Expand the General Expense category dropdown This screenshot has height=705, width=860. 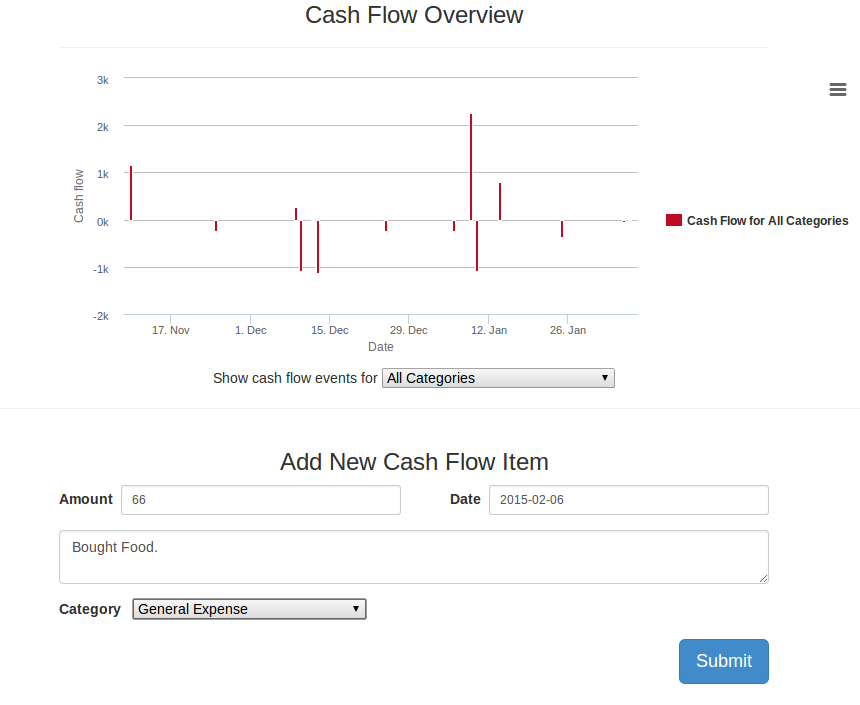pos(249,609)
